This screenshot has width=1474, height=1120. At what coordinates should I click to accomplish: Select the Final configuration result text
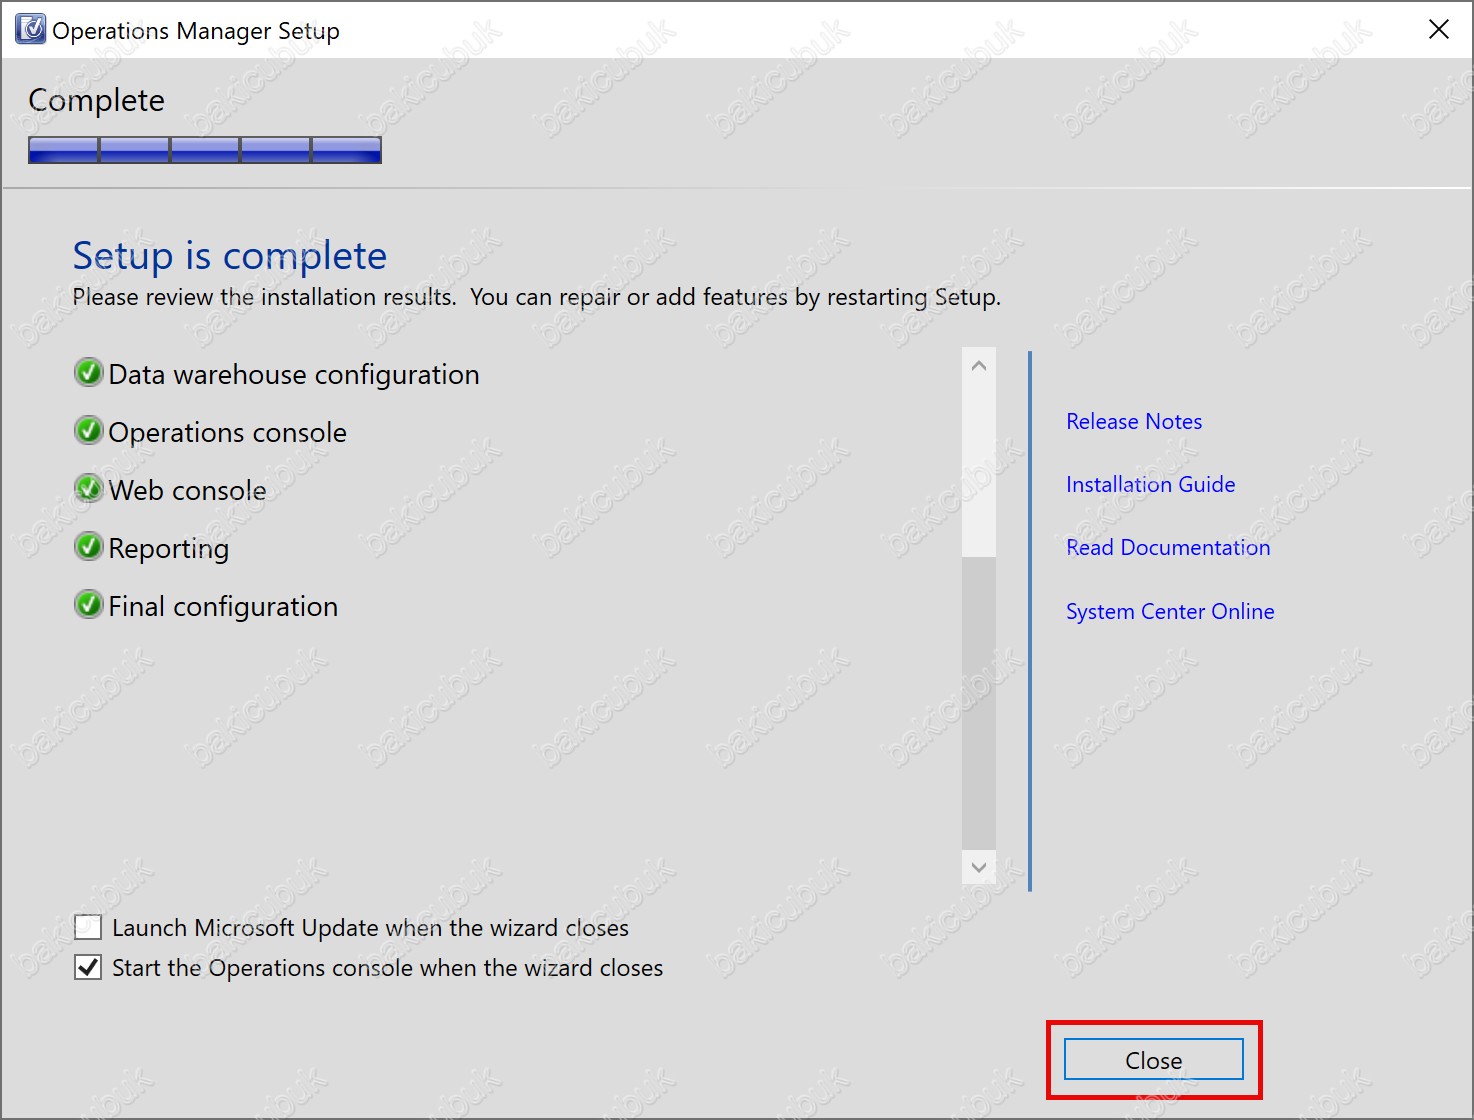[223, 607]
